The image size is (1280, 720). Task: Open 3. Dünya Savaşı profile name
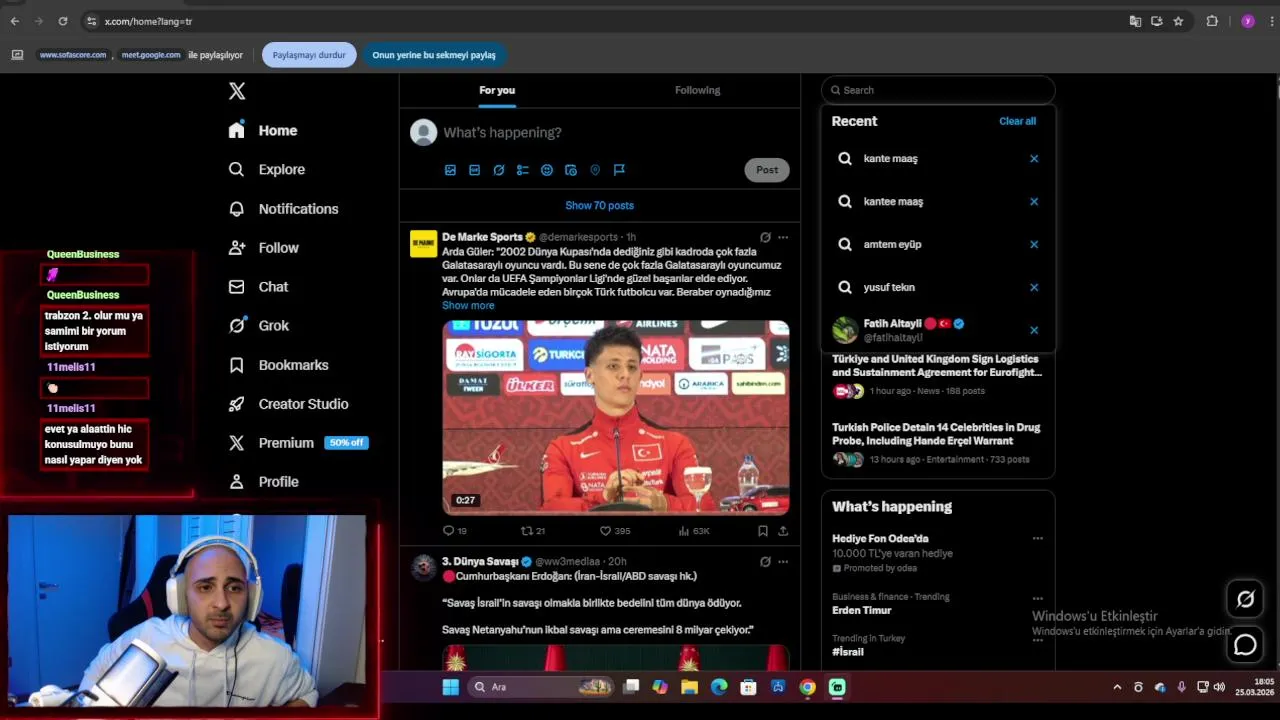[x=480, y=562]
